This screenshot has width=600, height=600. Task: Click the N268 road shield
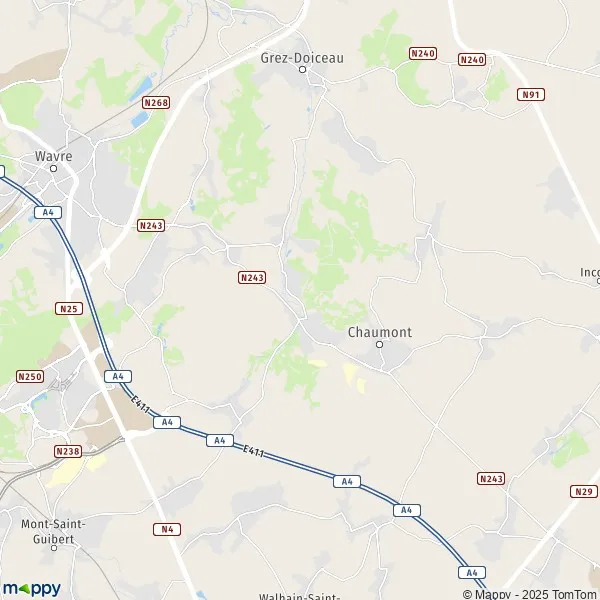(156, 103)
